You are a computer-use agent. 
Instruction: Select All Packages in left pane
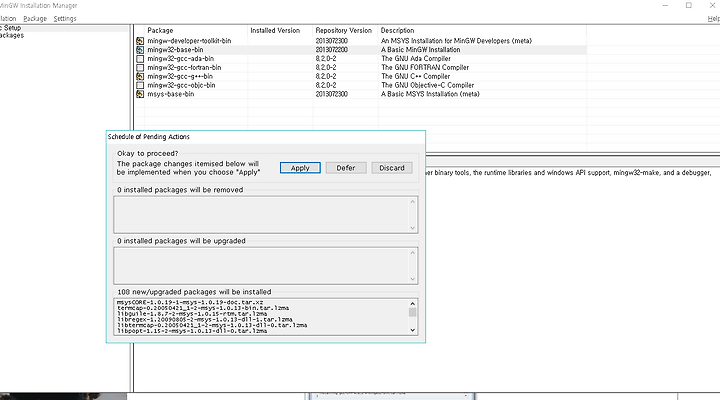(12, 35)
